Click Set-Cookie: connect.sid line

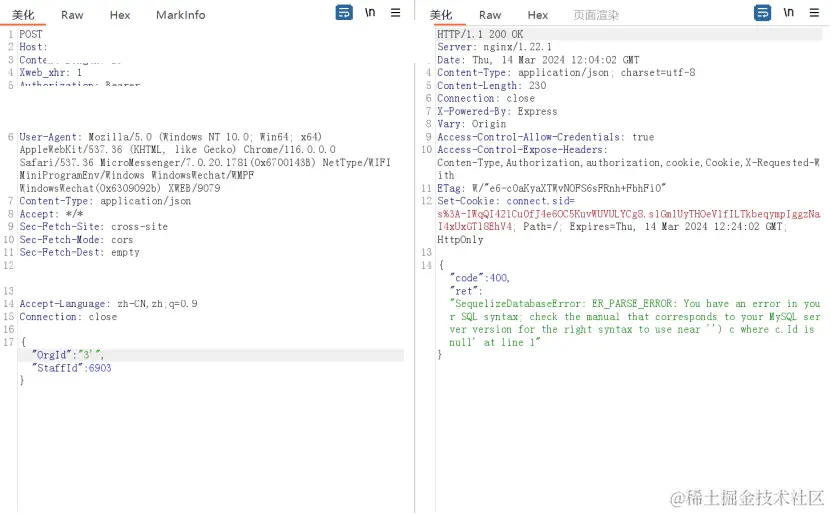click(506, 201)
